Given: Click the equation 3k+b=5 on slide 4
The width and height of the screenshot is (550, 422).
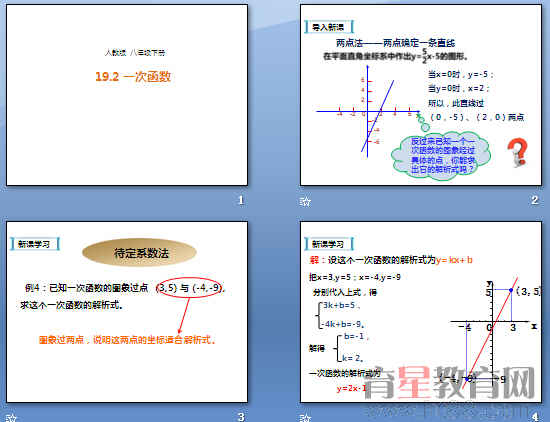Looking at the screenshot, I should pyautogui.click(x=340, y=305).
